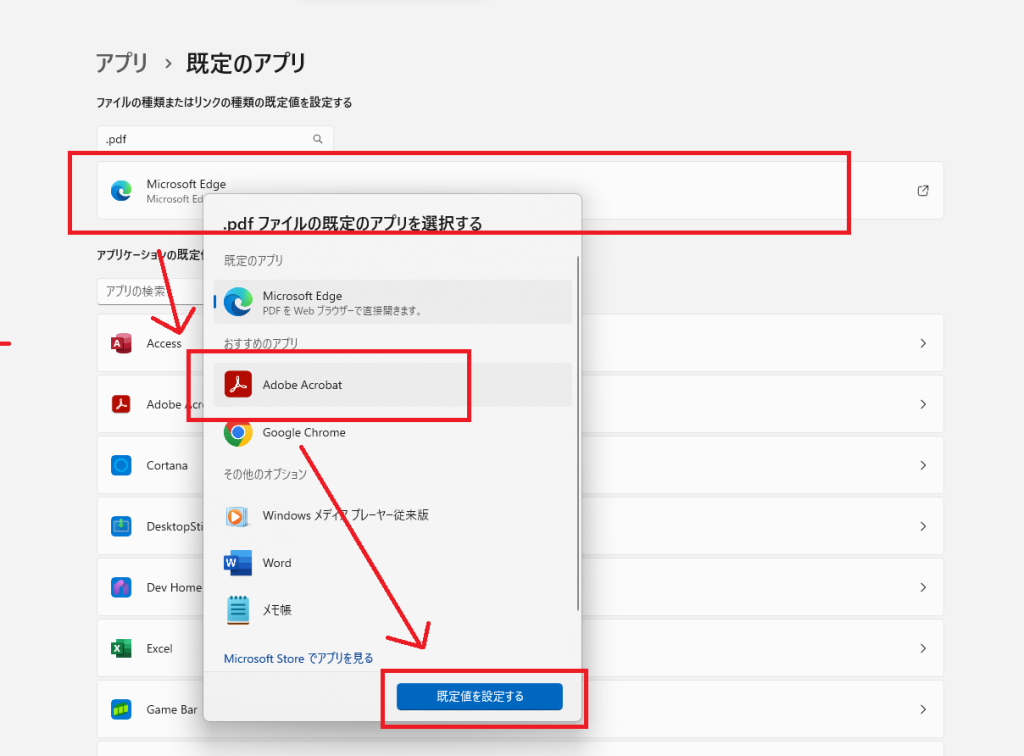Choose the Adobe Acrobat label in the popup
This screenshot has width=1024, height=756.
302,385
